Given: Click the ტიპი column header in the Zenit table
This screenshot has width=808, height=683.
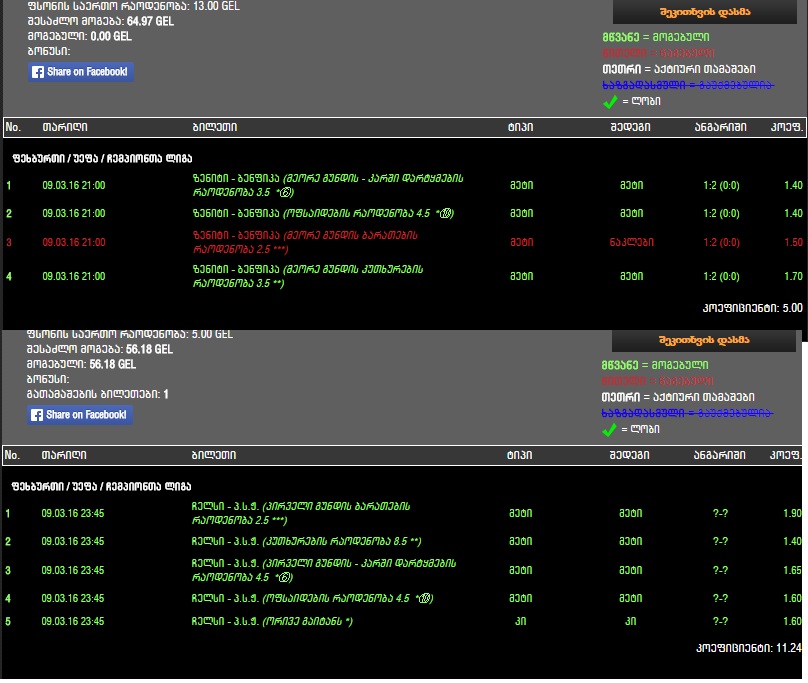Looking at the screenshot, I should [521, 127].
